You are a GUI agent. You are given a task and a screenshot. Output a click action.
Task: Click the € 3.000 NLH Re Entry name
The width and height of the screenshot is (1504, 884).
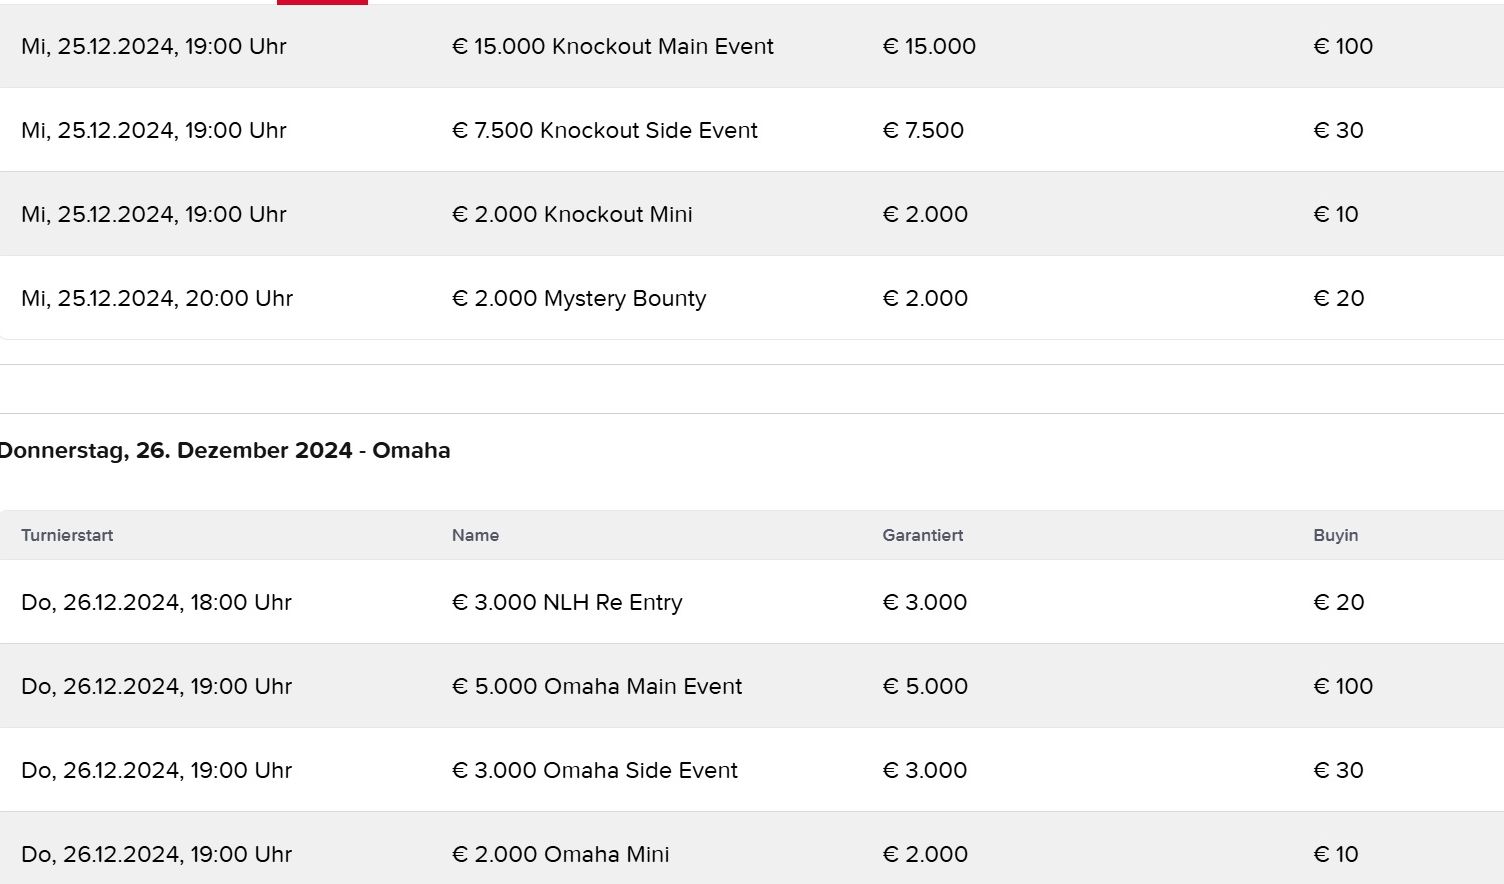[x=567, y=602]
